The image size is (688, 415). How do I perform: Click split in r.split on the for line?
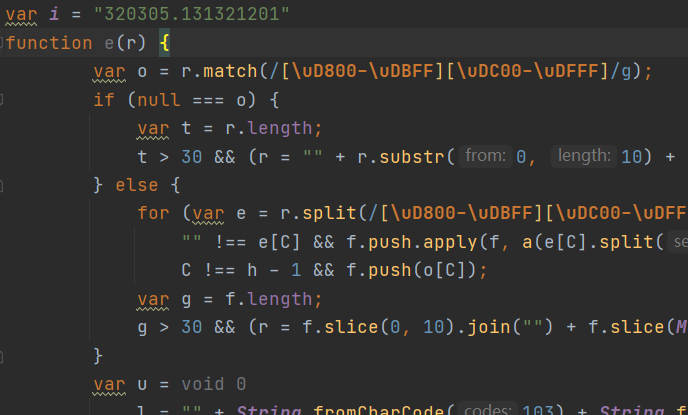(329, 213)
